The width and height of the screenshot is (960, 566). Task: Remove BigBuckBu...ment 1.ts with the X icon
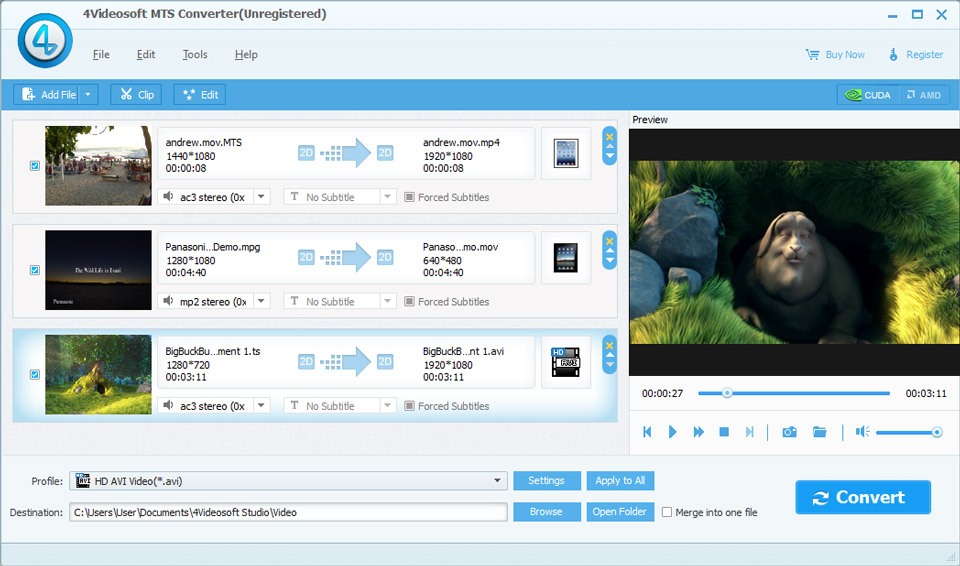(x=609, y=345)
